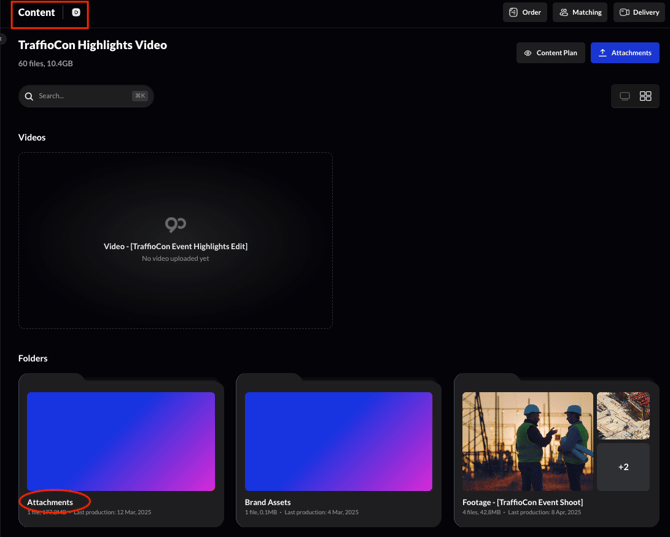Click the blue Attachments upload button
Screen dimensions: 670x537
coord(625,53)
